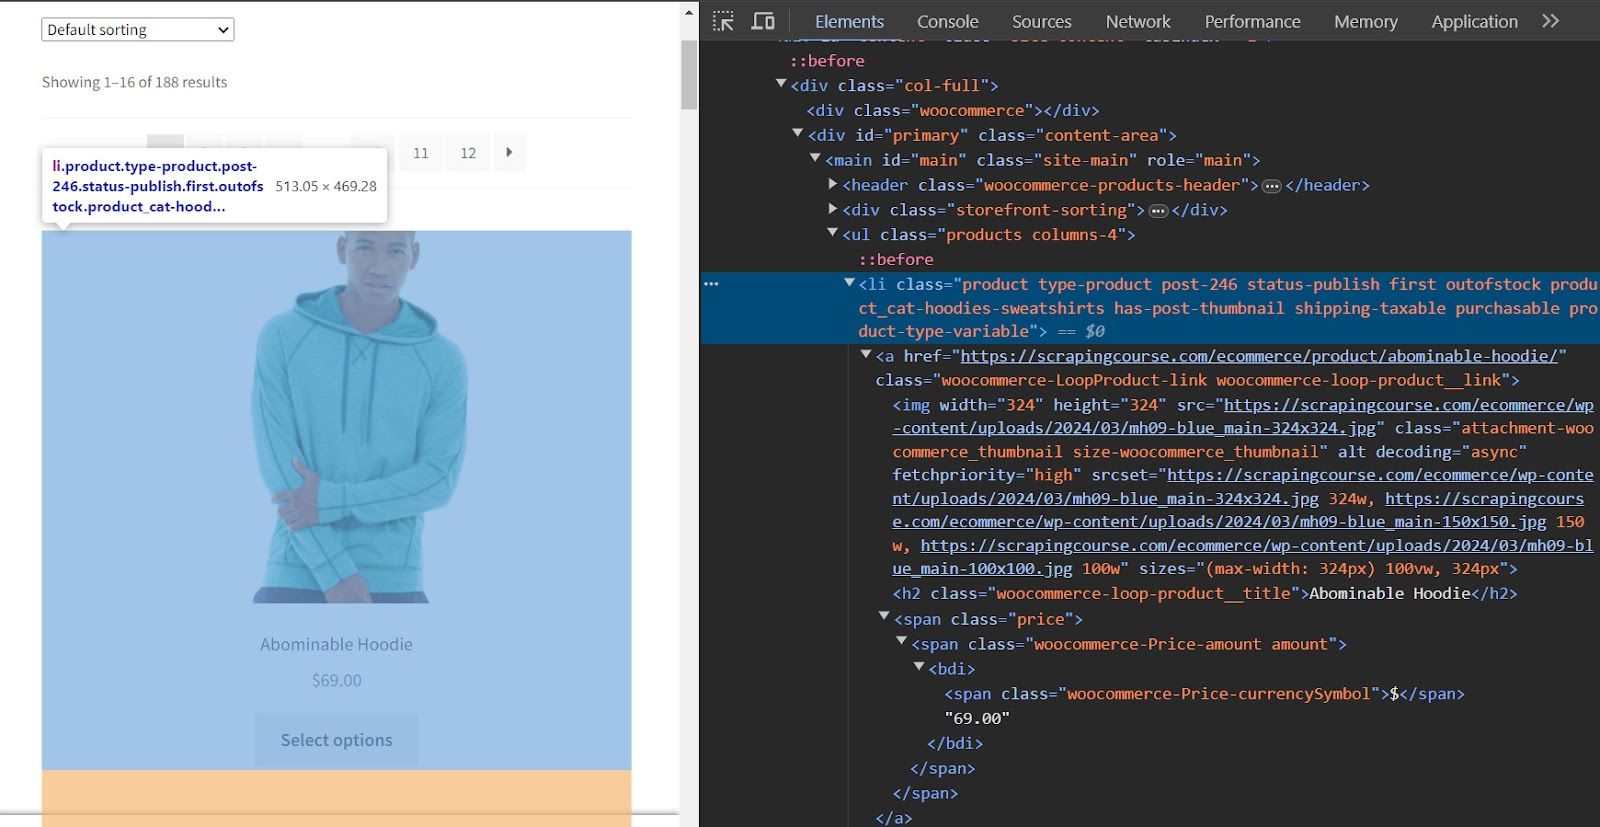Viewport: 1600px width, 827px height.
Task: Collapse the woocommerce-Price-amount span node
Action: 901,642
